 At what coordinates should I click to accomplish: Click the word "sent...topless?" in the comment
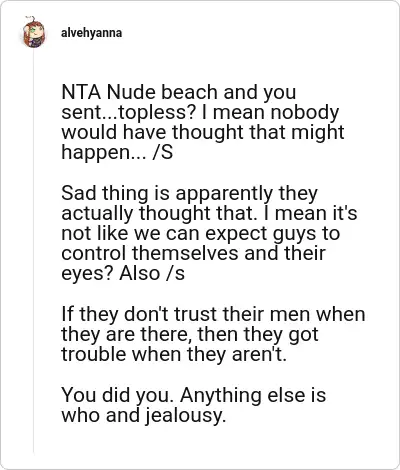click(x=129, y=113)
